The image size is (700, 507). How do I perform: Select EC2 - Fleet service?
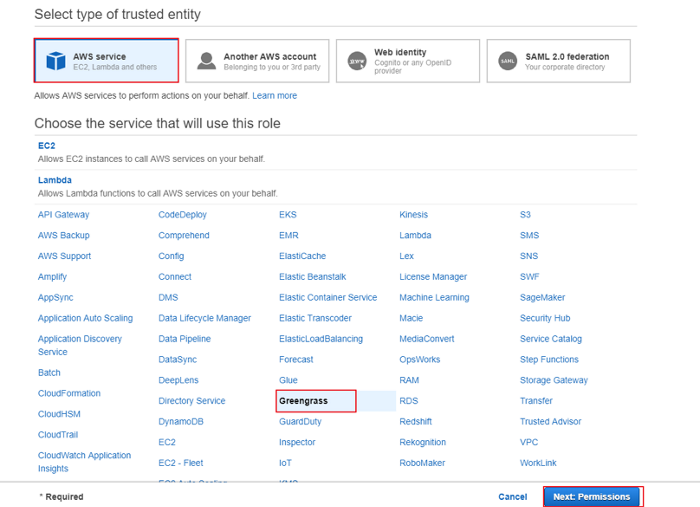click(181, 463)
